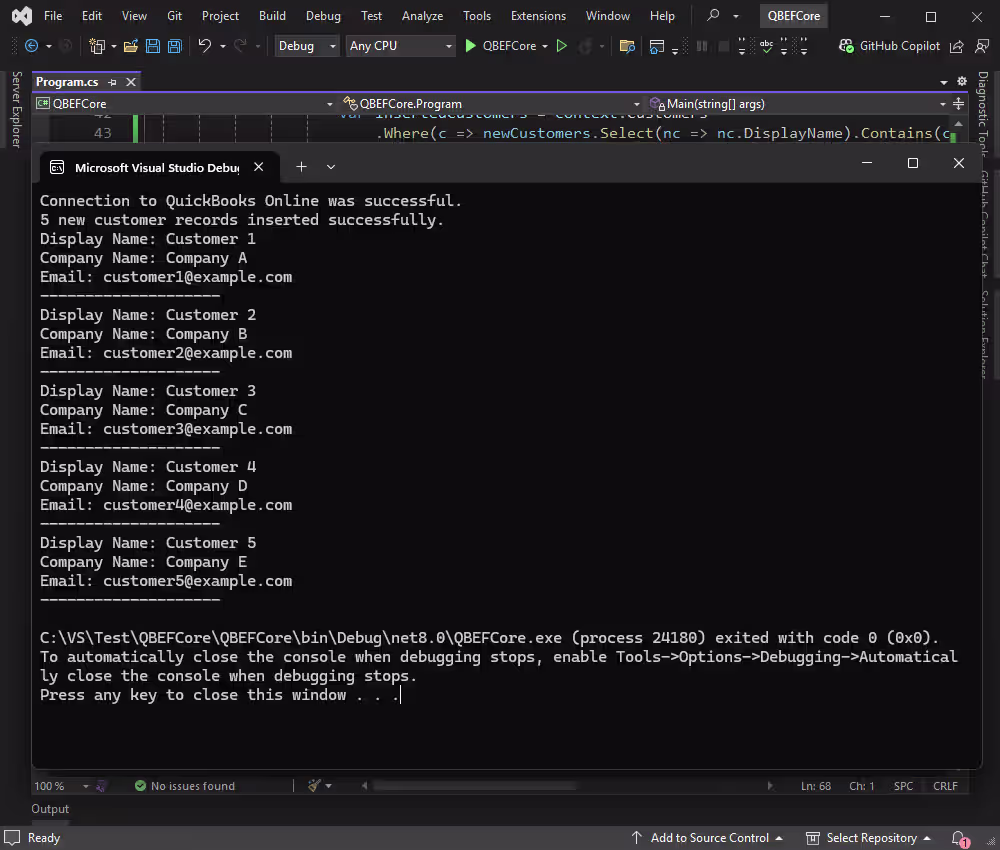Click the Open File folder icon
Image resolution: width=1000 pixels, height=850 pixels.
coord(131,46)
